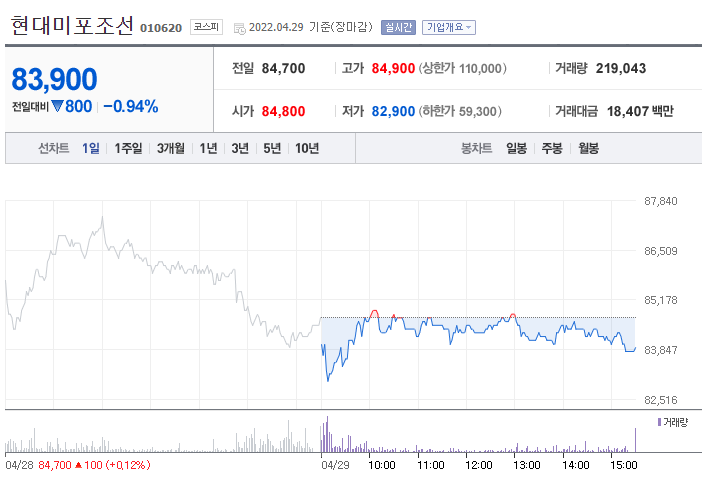Screen dimensions: 702x483
Task: Click the 선차트 label
Action: 54,148
